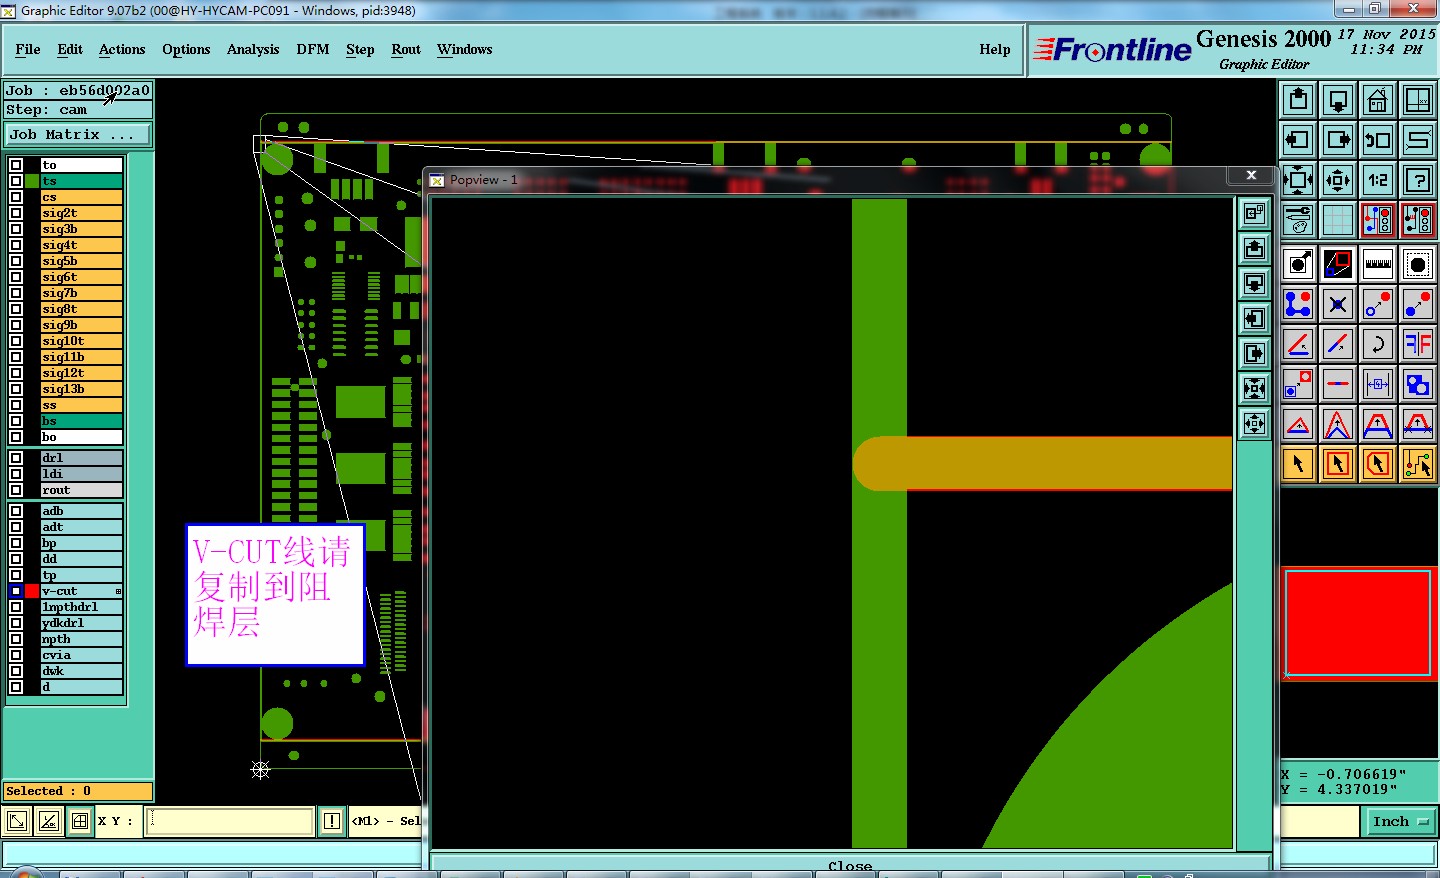Open the Windows menu
This screenshot has height=878, width=1440.
pos(465,49)
